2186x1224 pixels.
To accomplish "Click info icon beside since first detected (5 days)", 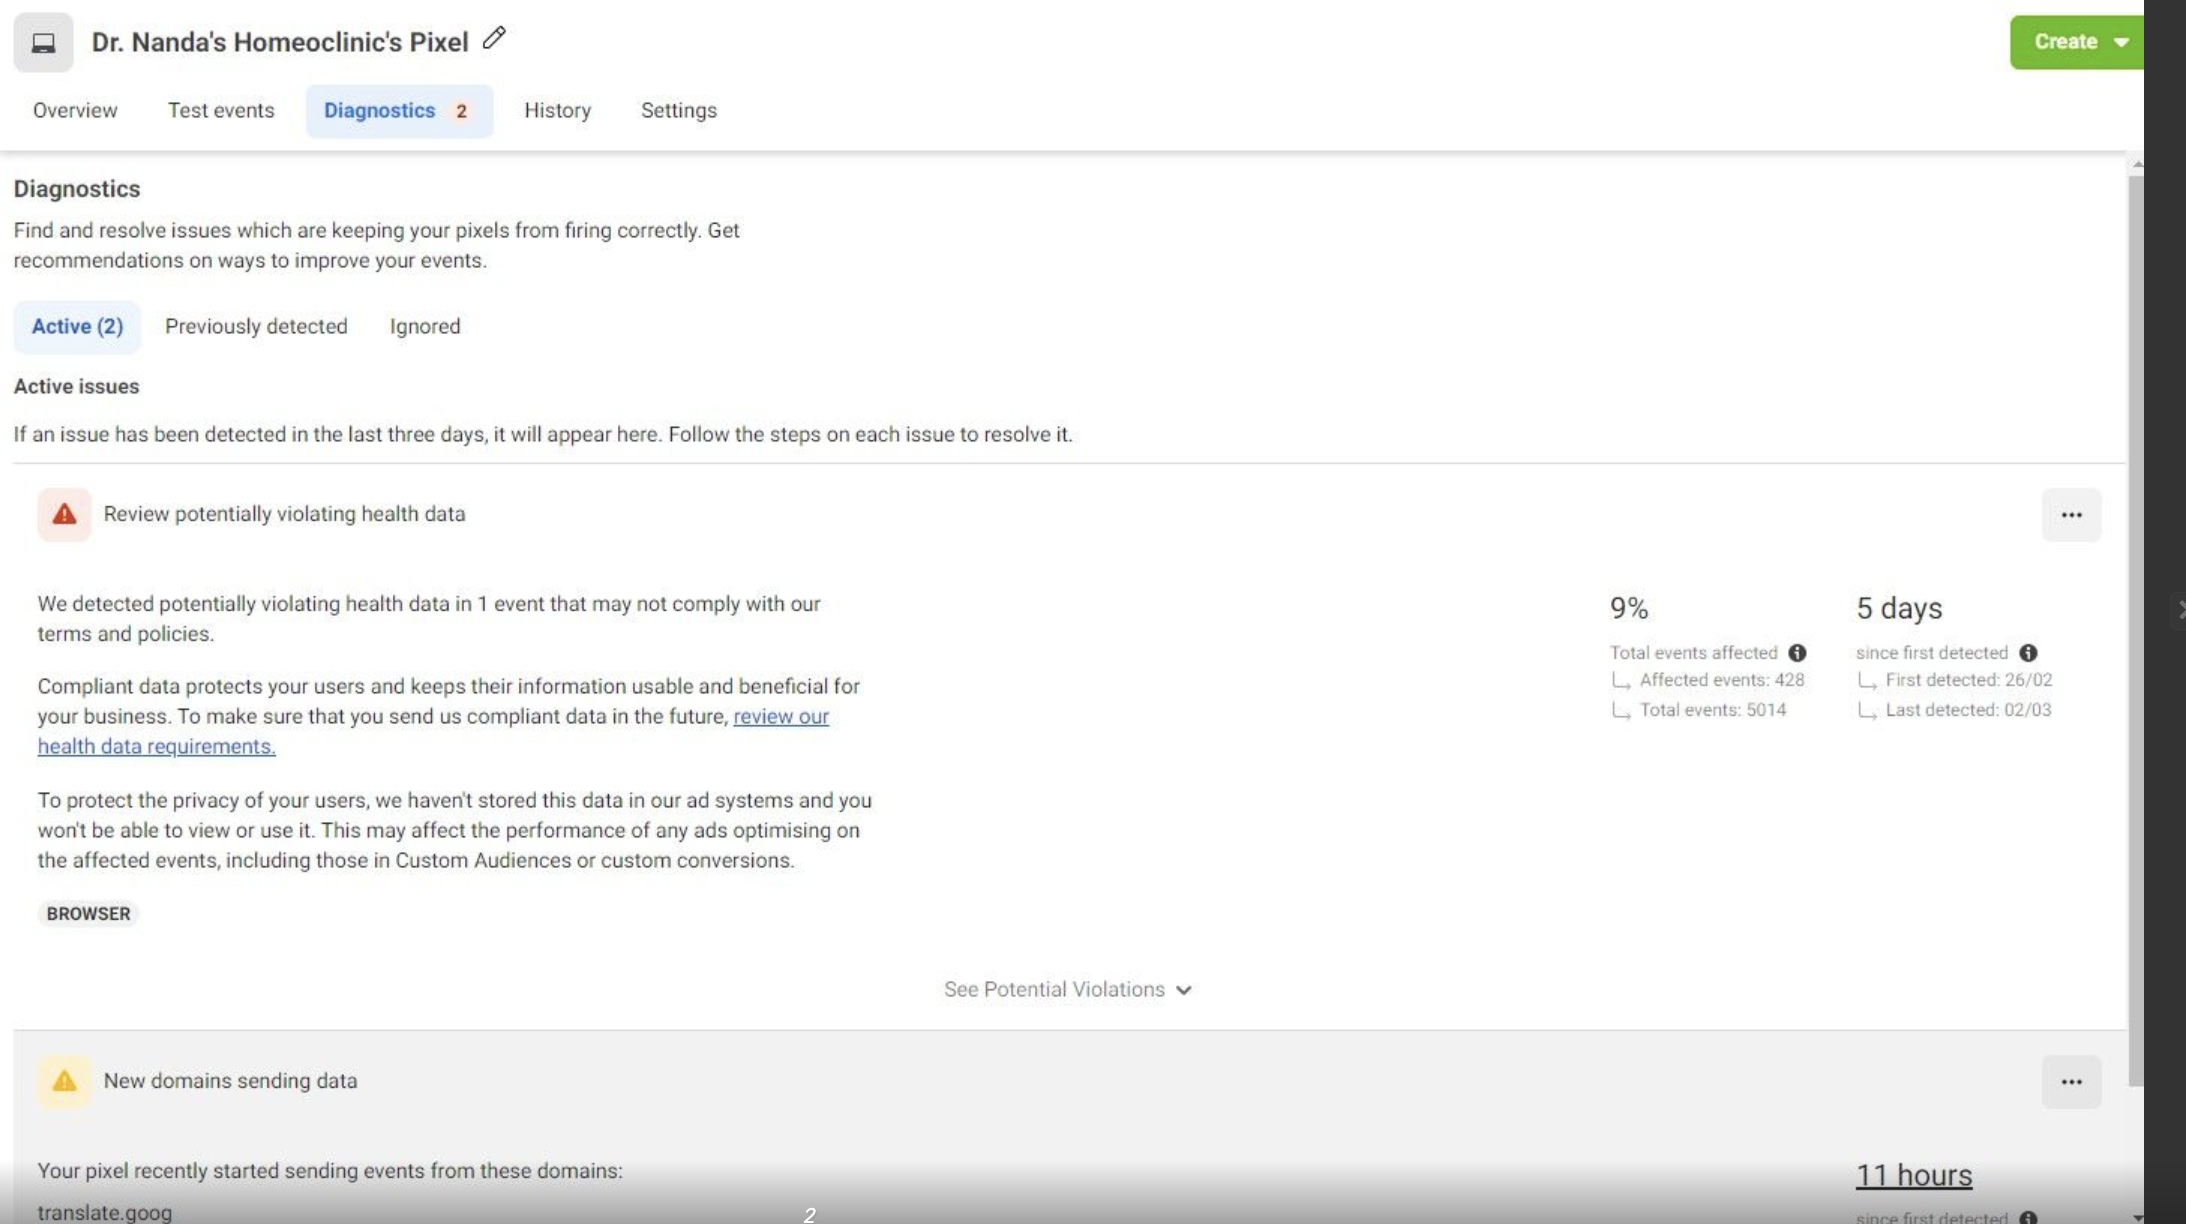I will point(2028,653).
